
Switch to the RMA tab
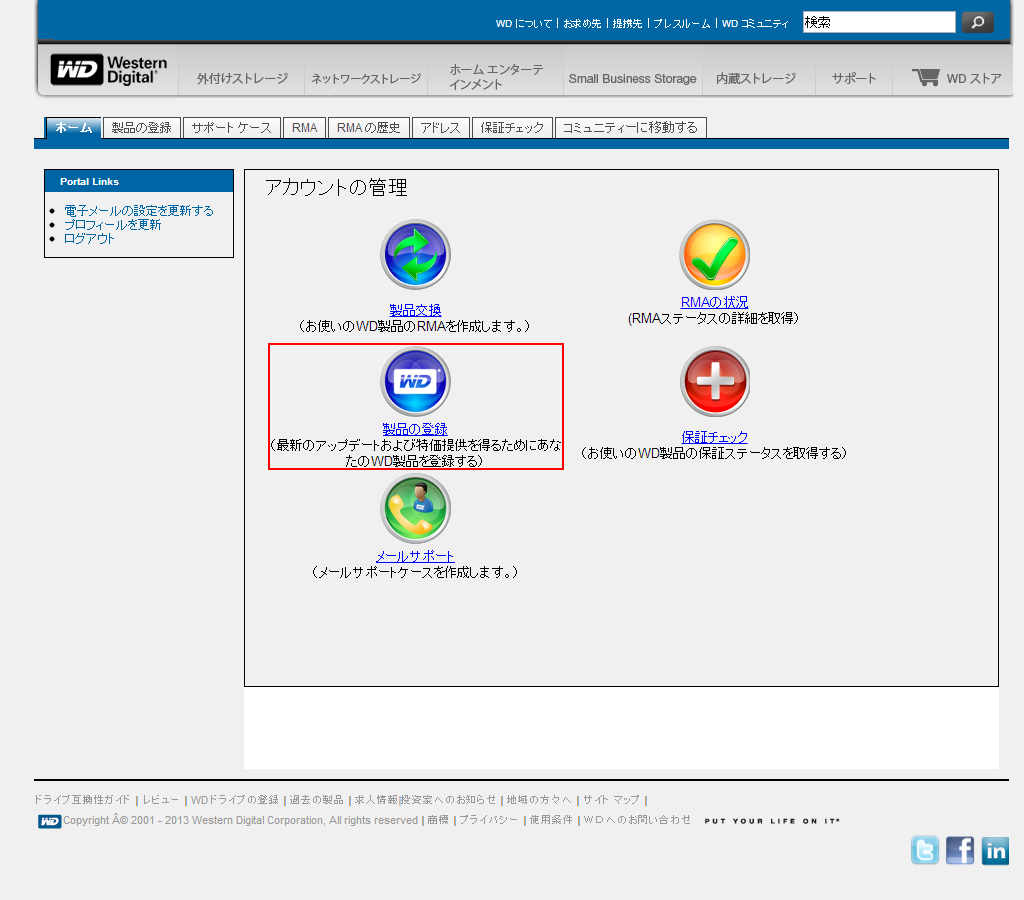coord(304,127)
